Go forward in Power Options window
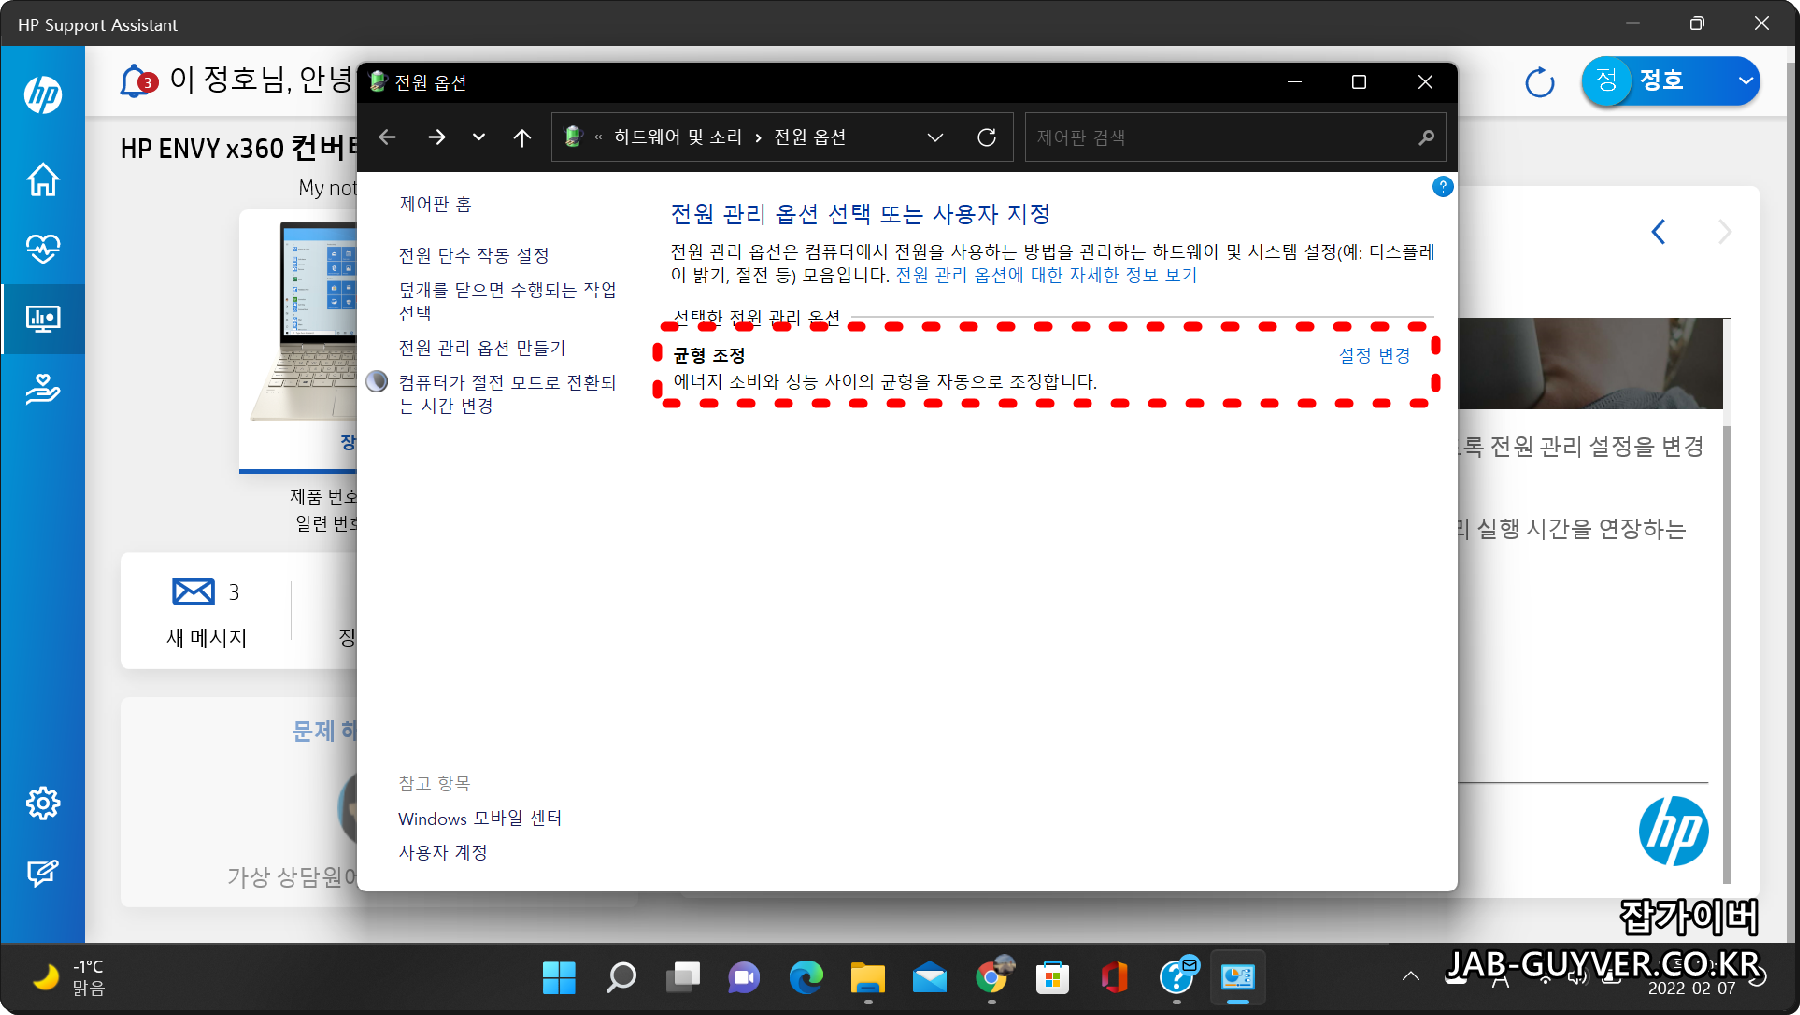 [x=437, y=137]
